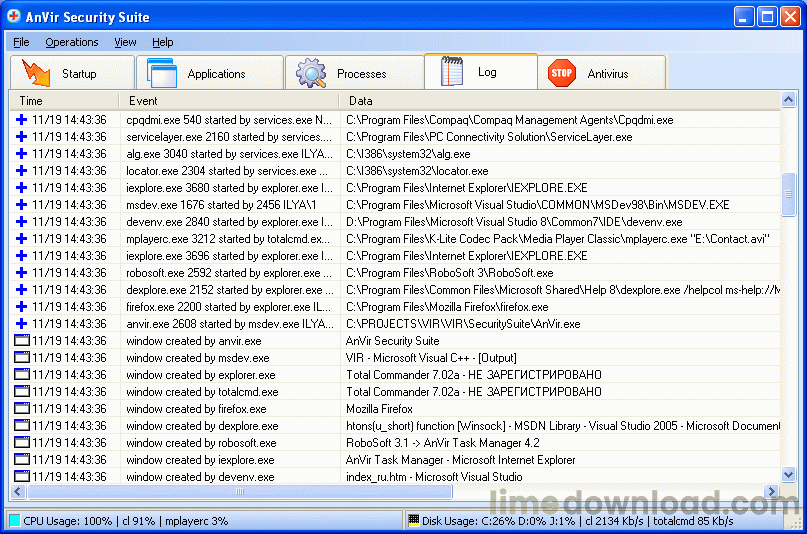Click the vertical scrollbar down arrow
The width and height of the screenshot is (807, 534).
[788, 476]
